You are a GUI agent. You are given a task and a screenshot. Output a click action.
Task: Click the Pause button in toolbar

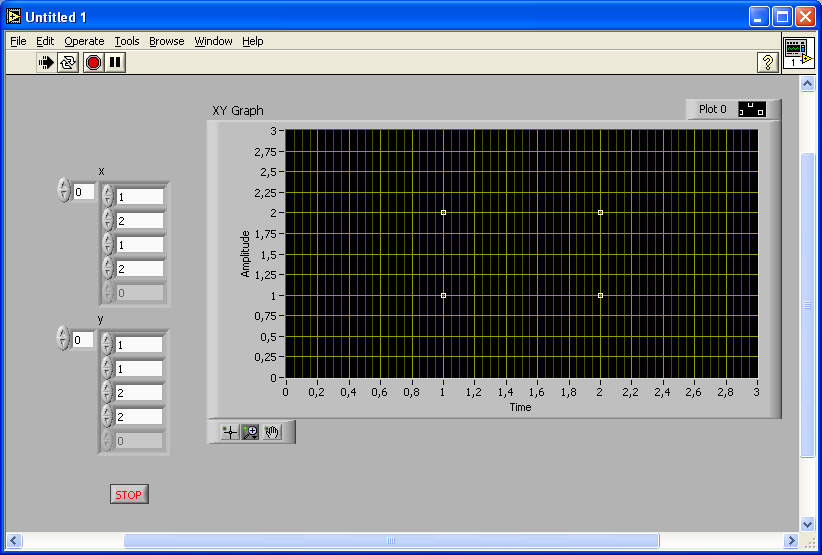115,62
